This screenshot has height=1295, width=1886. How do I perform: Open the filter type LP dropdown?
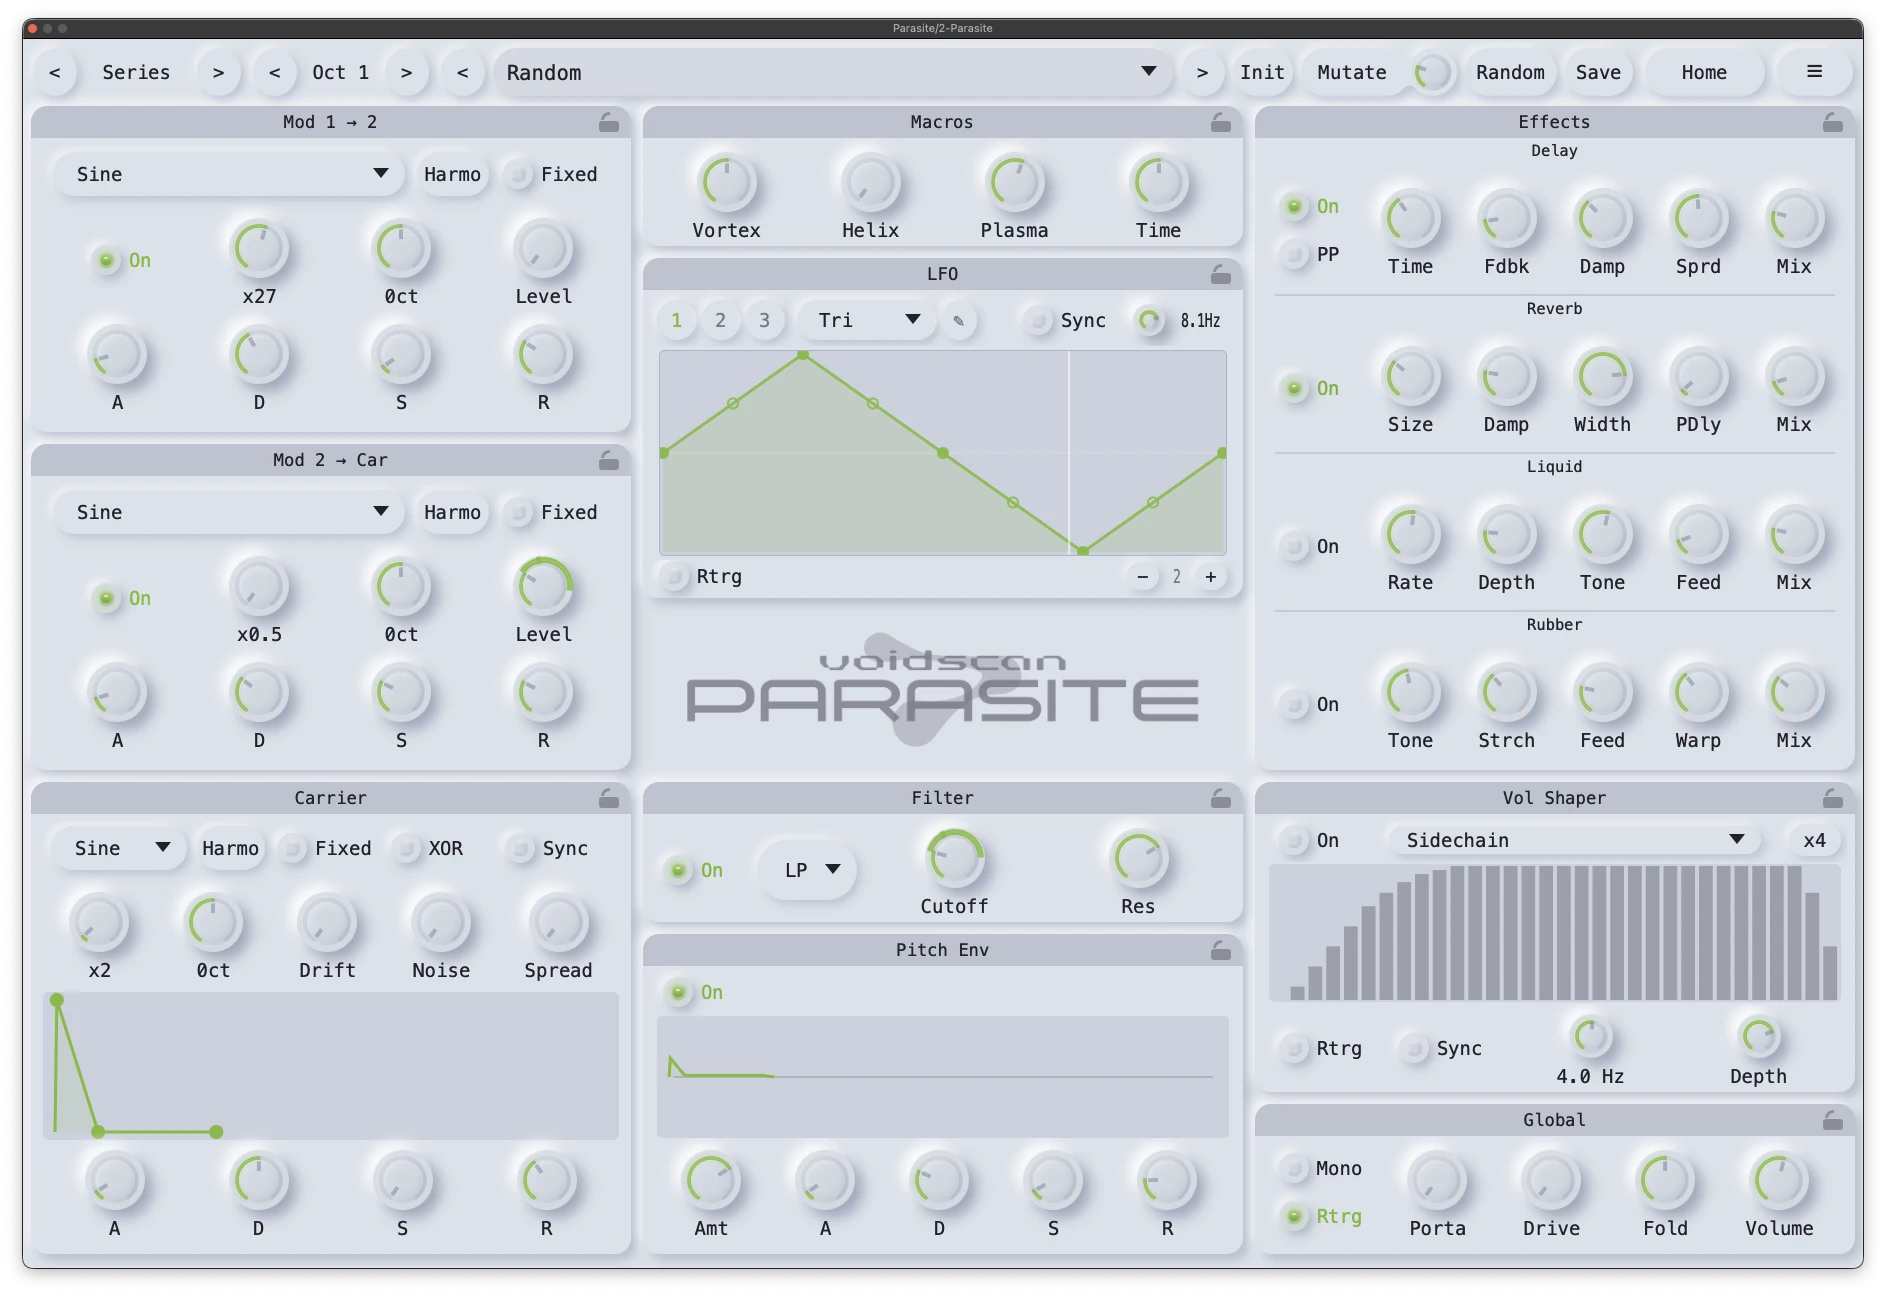click(x=808, y=871)
